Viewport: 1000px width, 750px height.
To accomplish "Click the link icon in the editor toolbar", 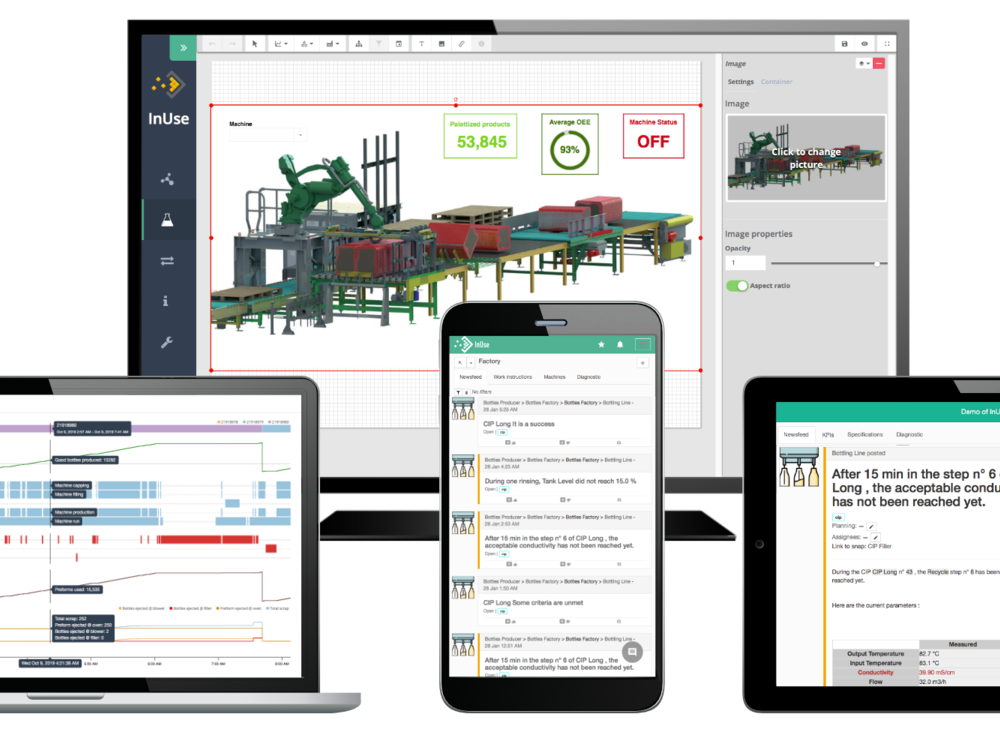I will [x=461, y=44].
